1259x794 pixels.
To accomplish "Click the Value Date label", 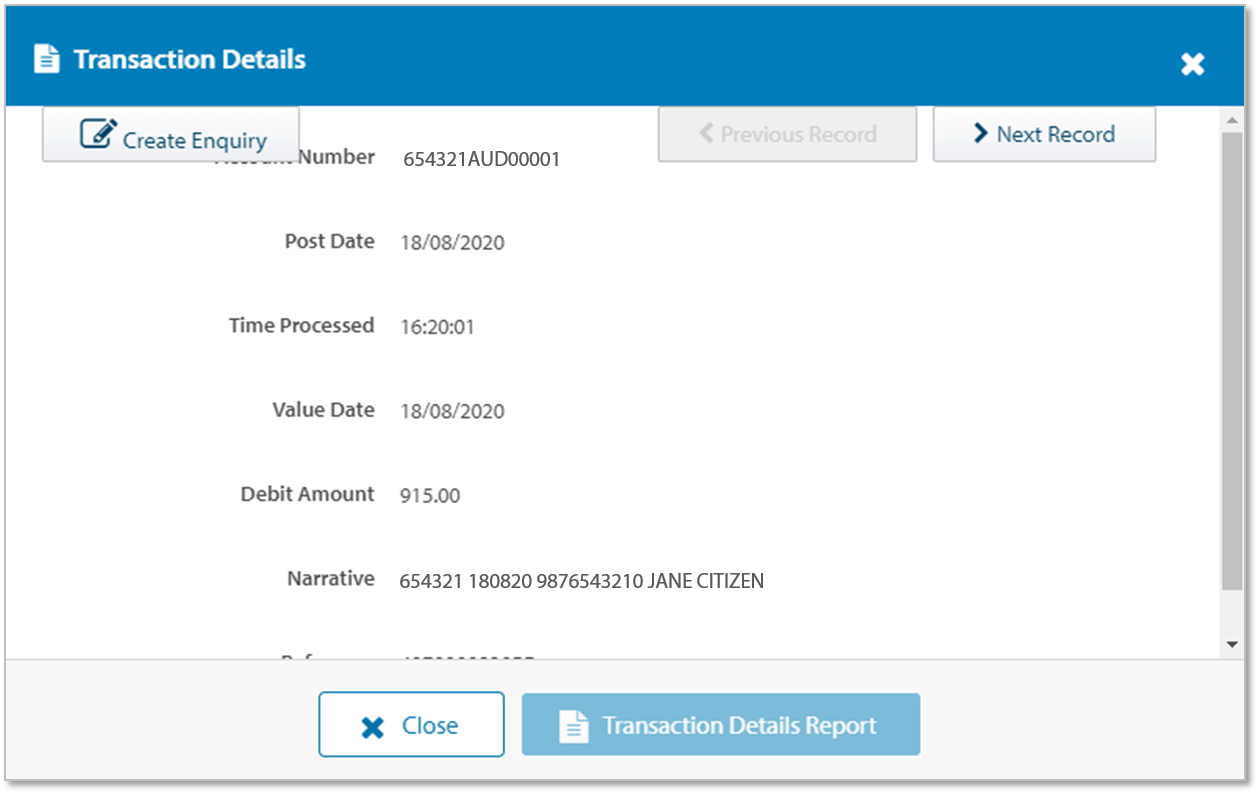I will pyautogui.click(x=324, y=410).
